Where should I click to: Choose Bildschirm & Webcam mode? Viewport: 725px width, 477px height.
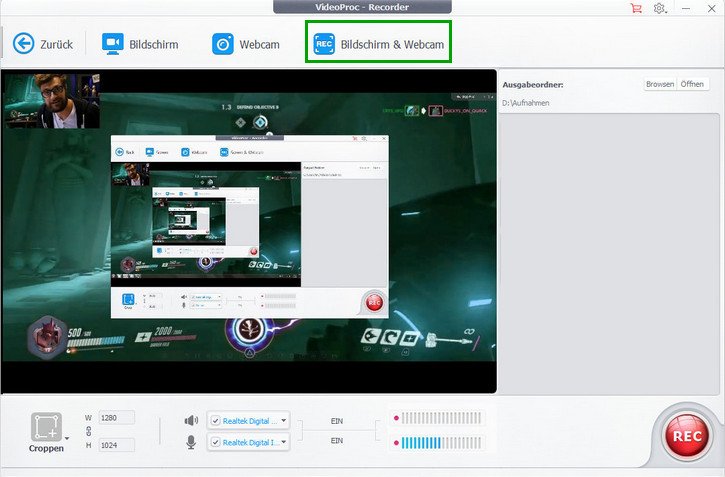coord(379,44)
